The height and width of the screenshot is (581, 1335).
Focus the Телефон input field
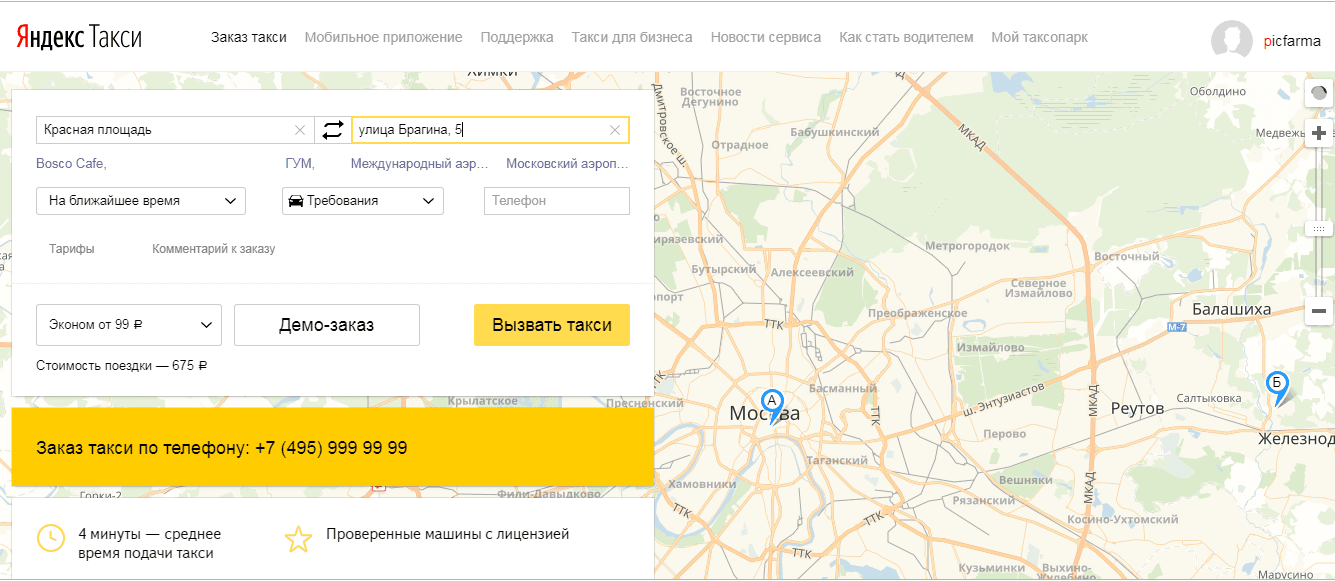click(557, 201)
